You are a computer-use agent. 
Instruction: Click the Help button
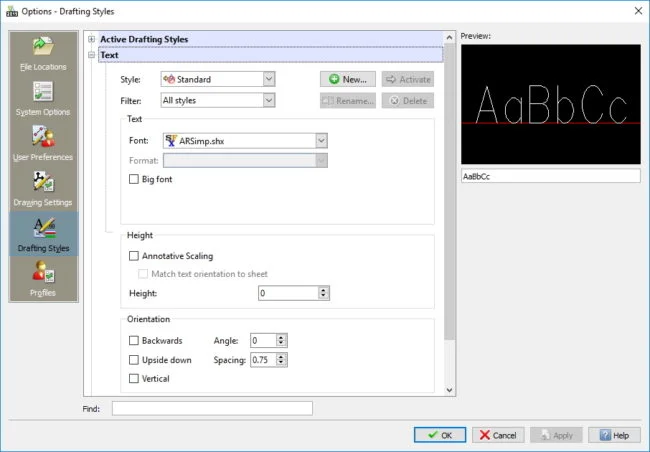pos(614,435)
